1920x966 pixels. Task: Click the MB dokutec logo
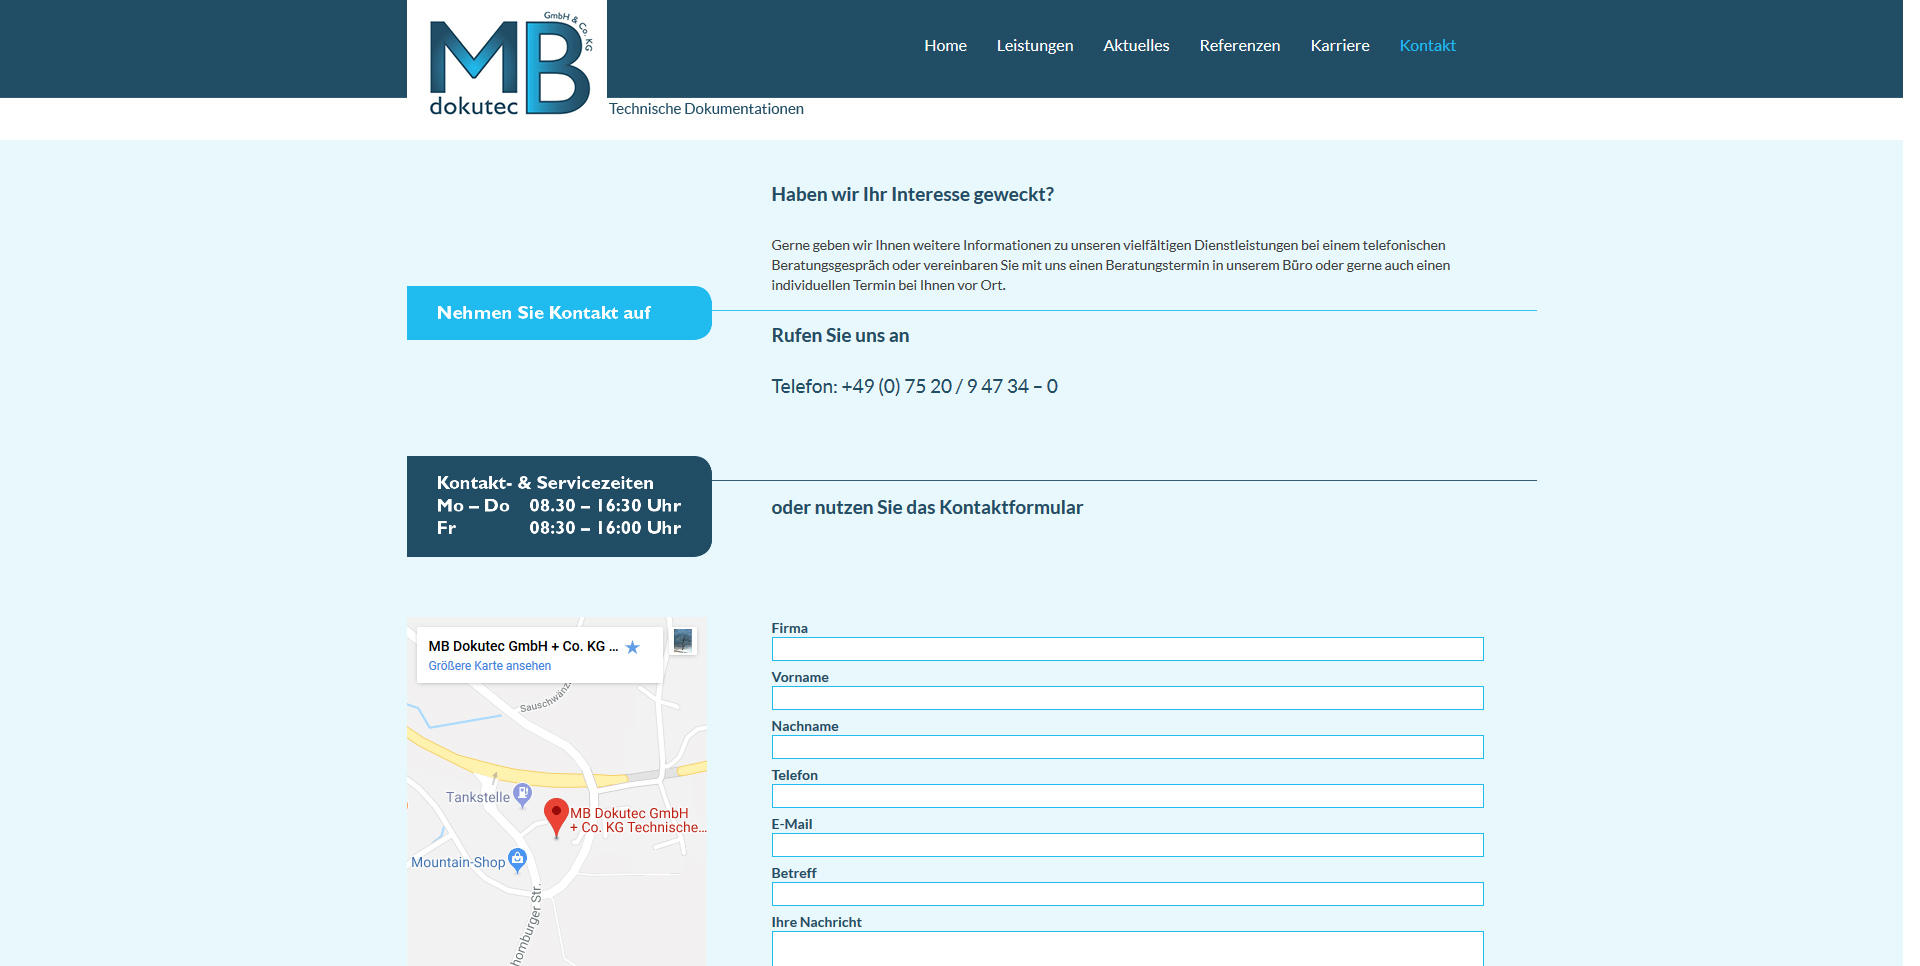(x=508, y=65)
